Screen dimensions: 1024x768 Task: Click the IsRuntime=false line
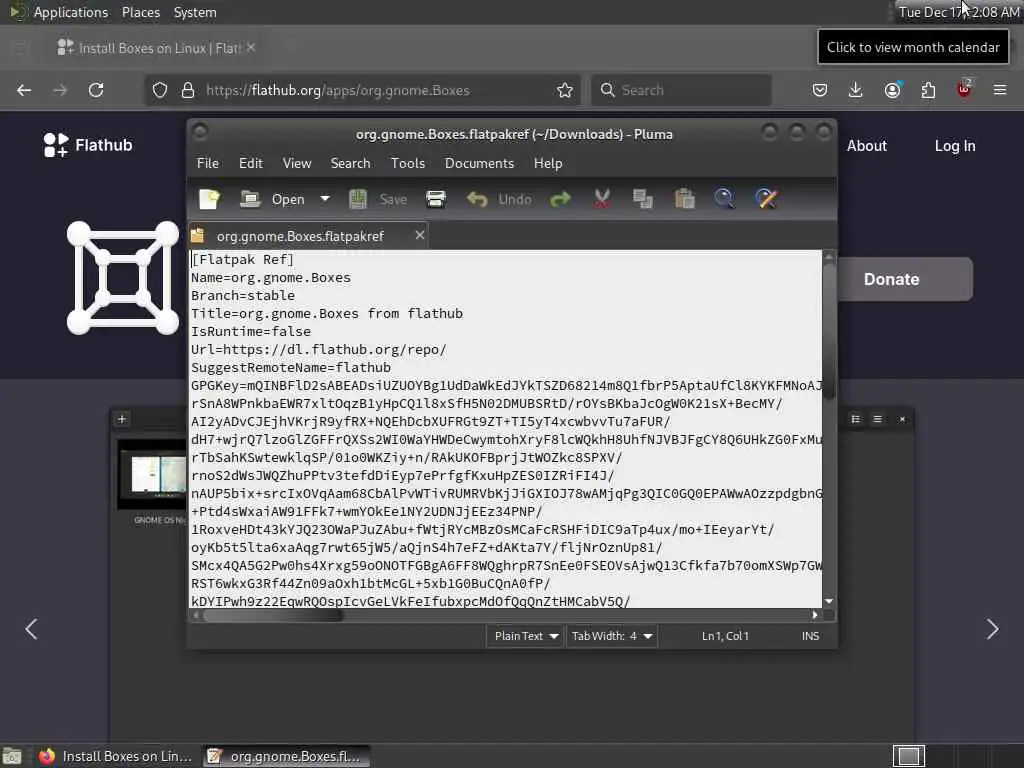click(x=251, y=331)
